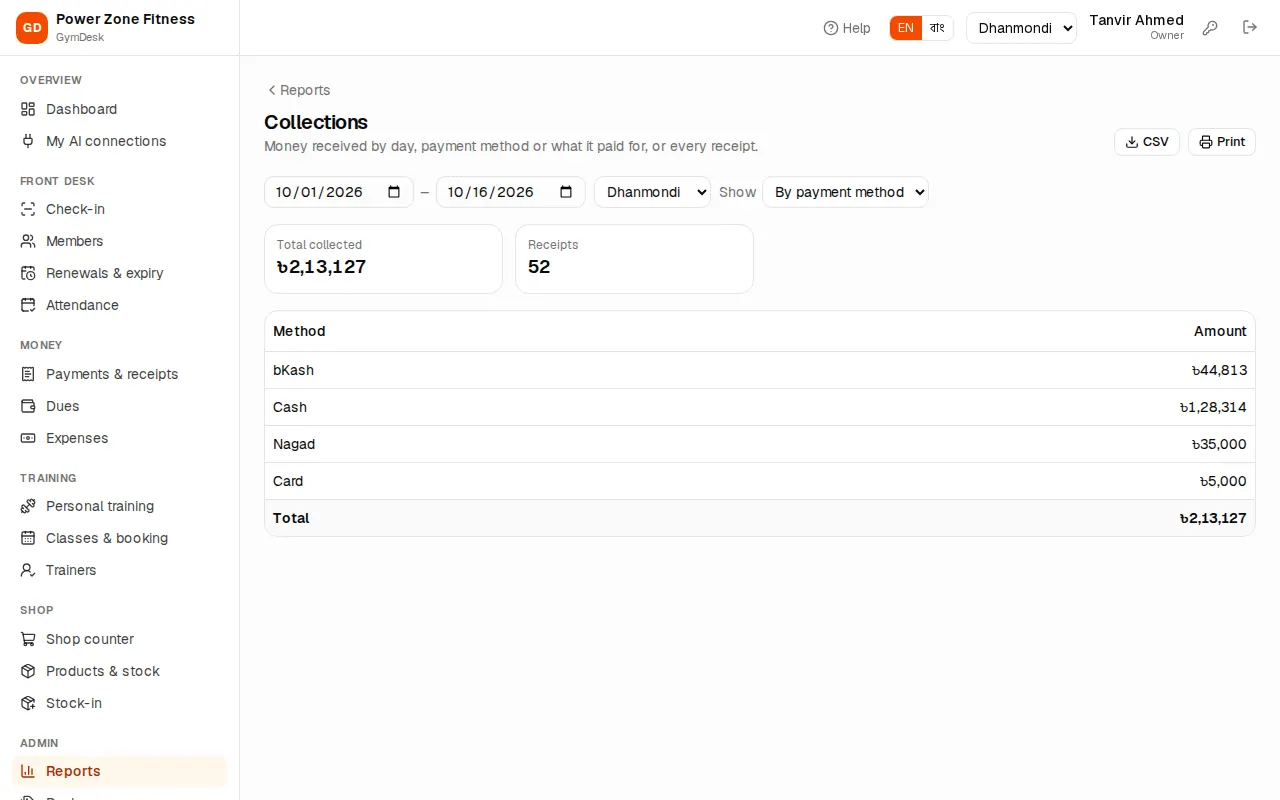This screenshot has height=800, width=1280.
Task: Open Dues in the sidebar
Action: tap(119, 406)
